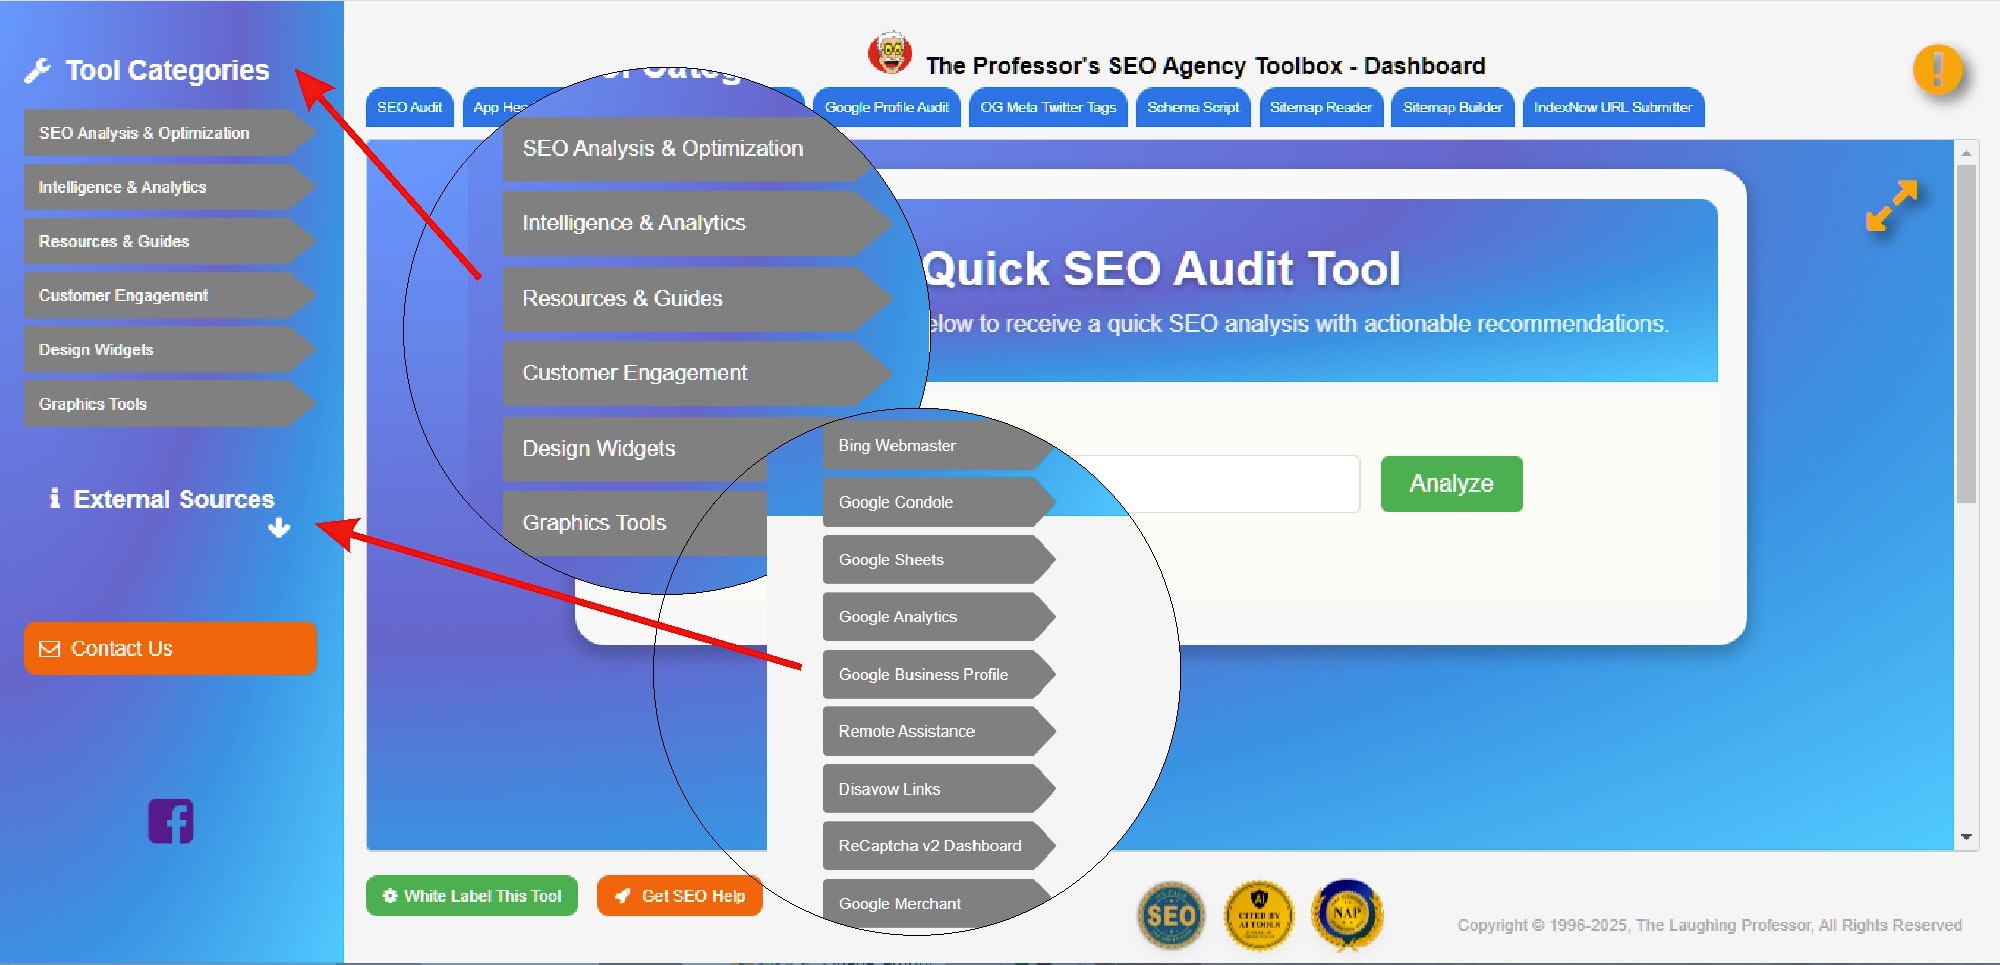This screenshot has width=2000, height=965.
Task: Select the Sitemap Reader tab
Action: [1321, 107]
